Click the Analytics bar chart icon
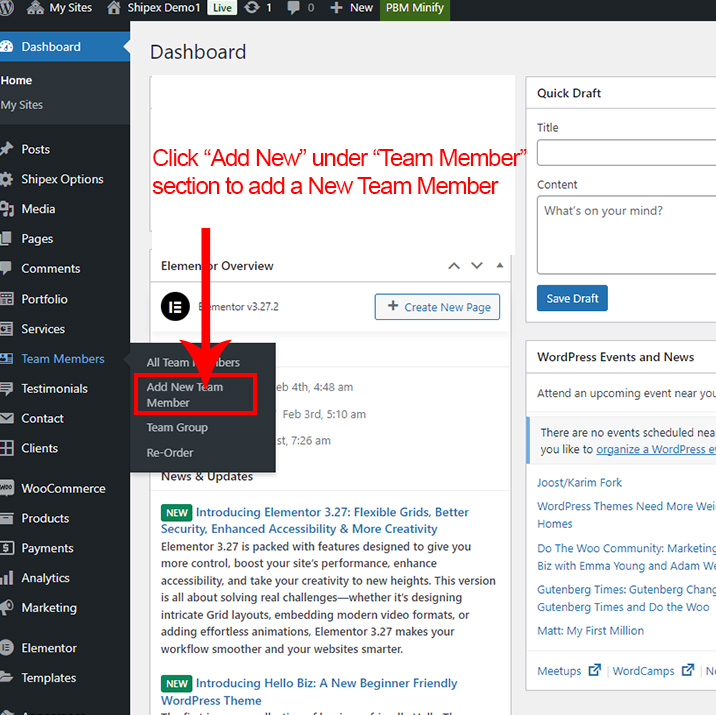This screenshot has height=715, width=716. [7, 578]
